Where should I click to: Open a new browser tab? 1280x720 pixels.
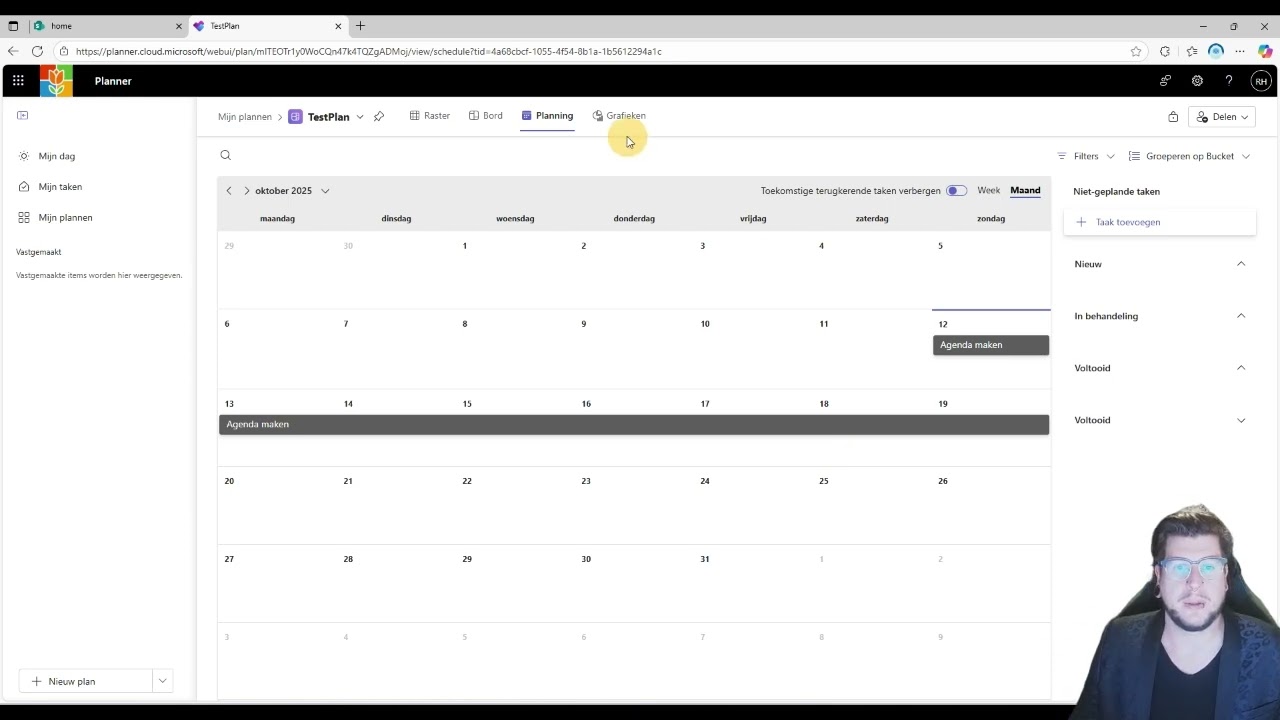pyautogui.click(x=360, y=26)
